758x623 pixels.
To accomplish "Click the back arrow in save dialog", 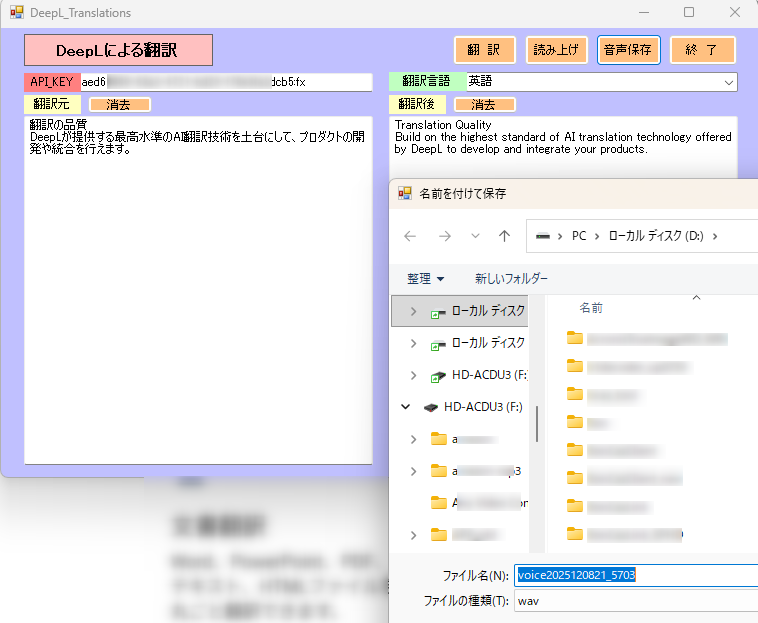I will pyautogui.click(x=410, y=236).
